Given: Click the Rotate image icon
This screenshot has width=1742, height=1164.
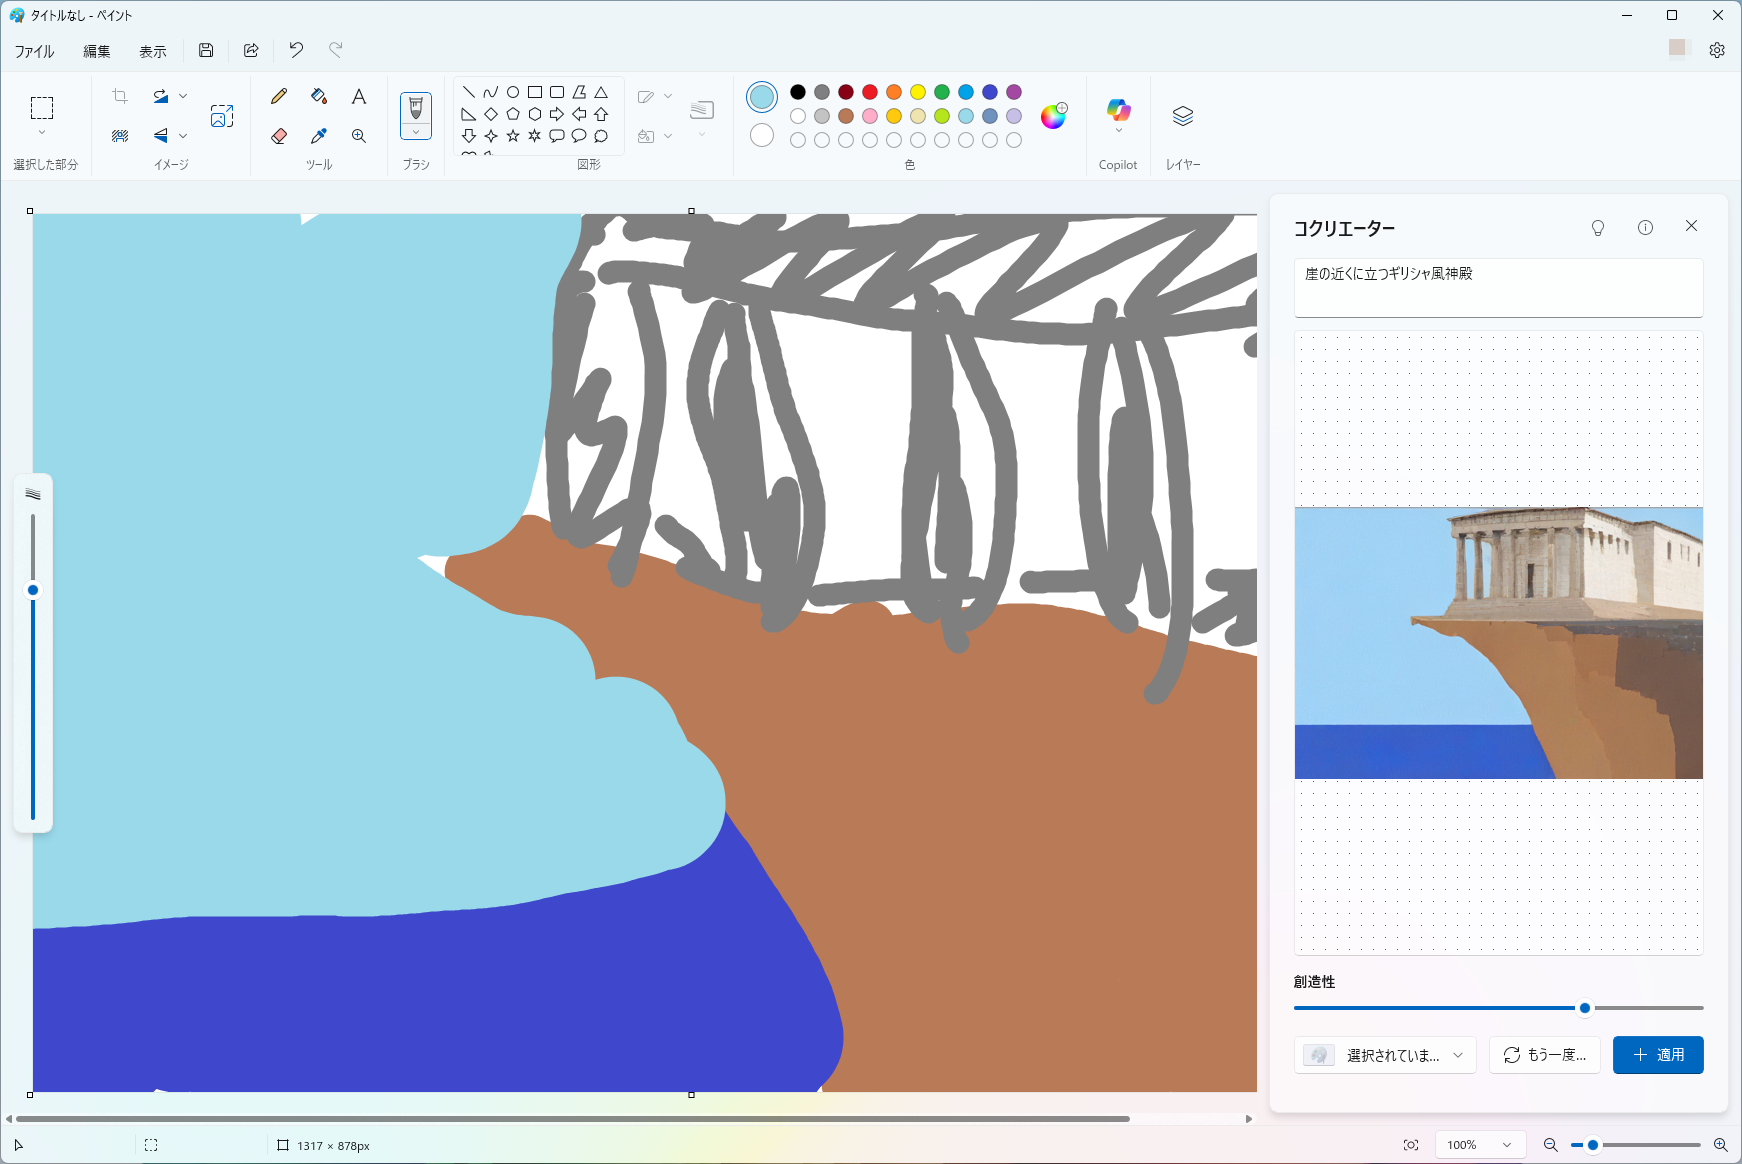Looking at the screenshot, I should tap(160, 96).
